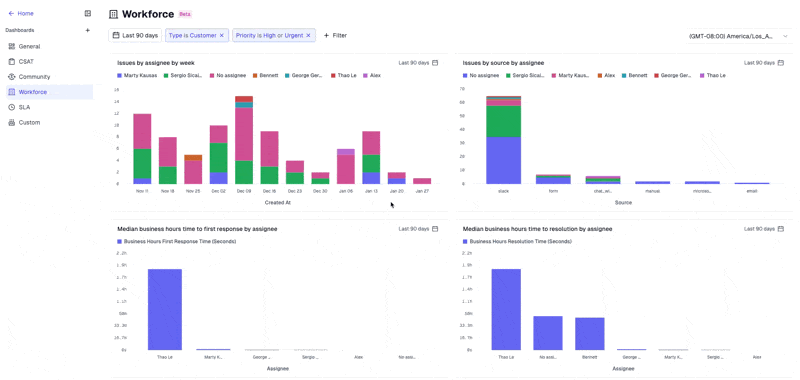
Task: Toggle No assignee legend in weekly chart
Action: pos(229,75)
